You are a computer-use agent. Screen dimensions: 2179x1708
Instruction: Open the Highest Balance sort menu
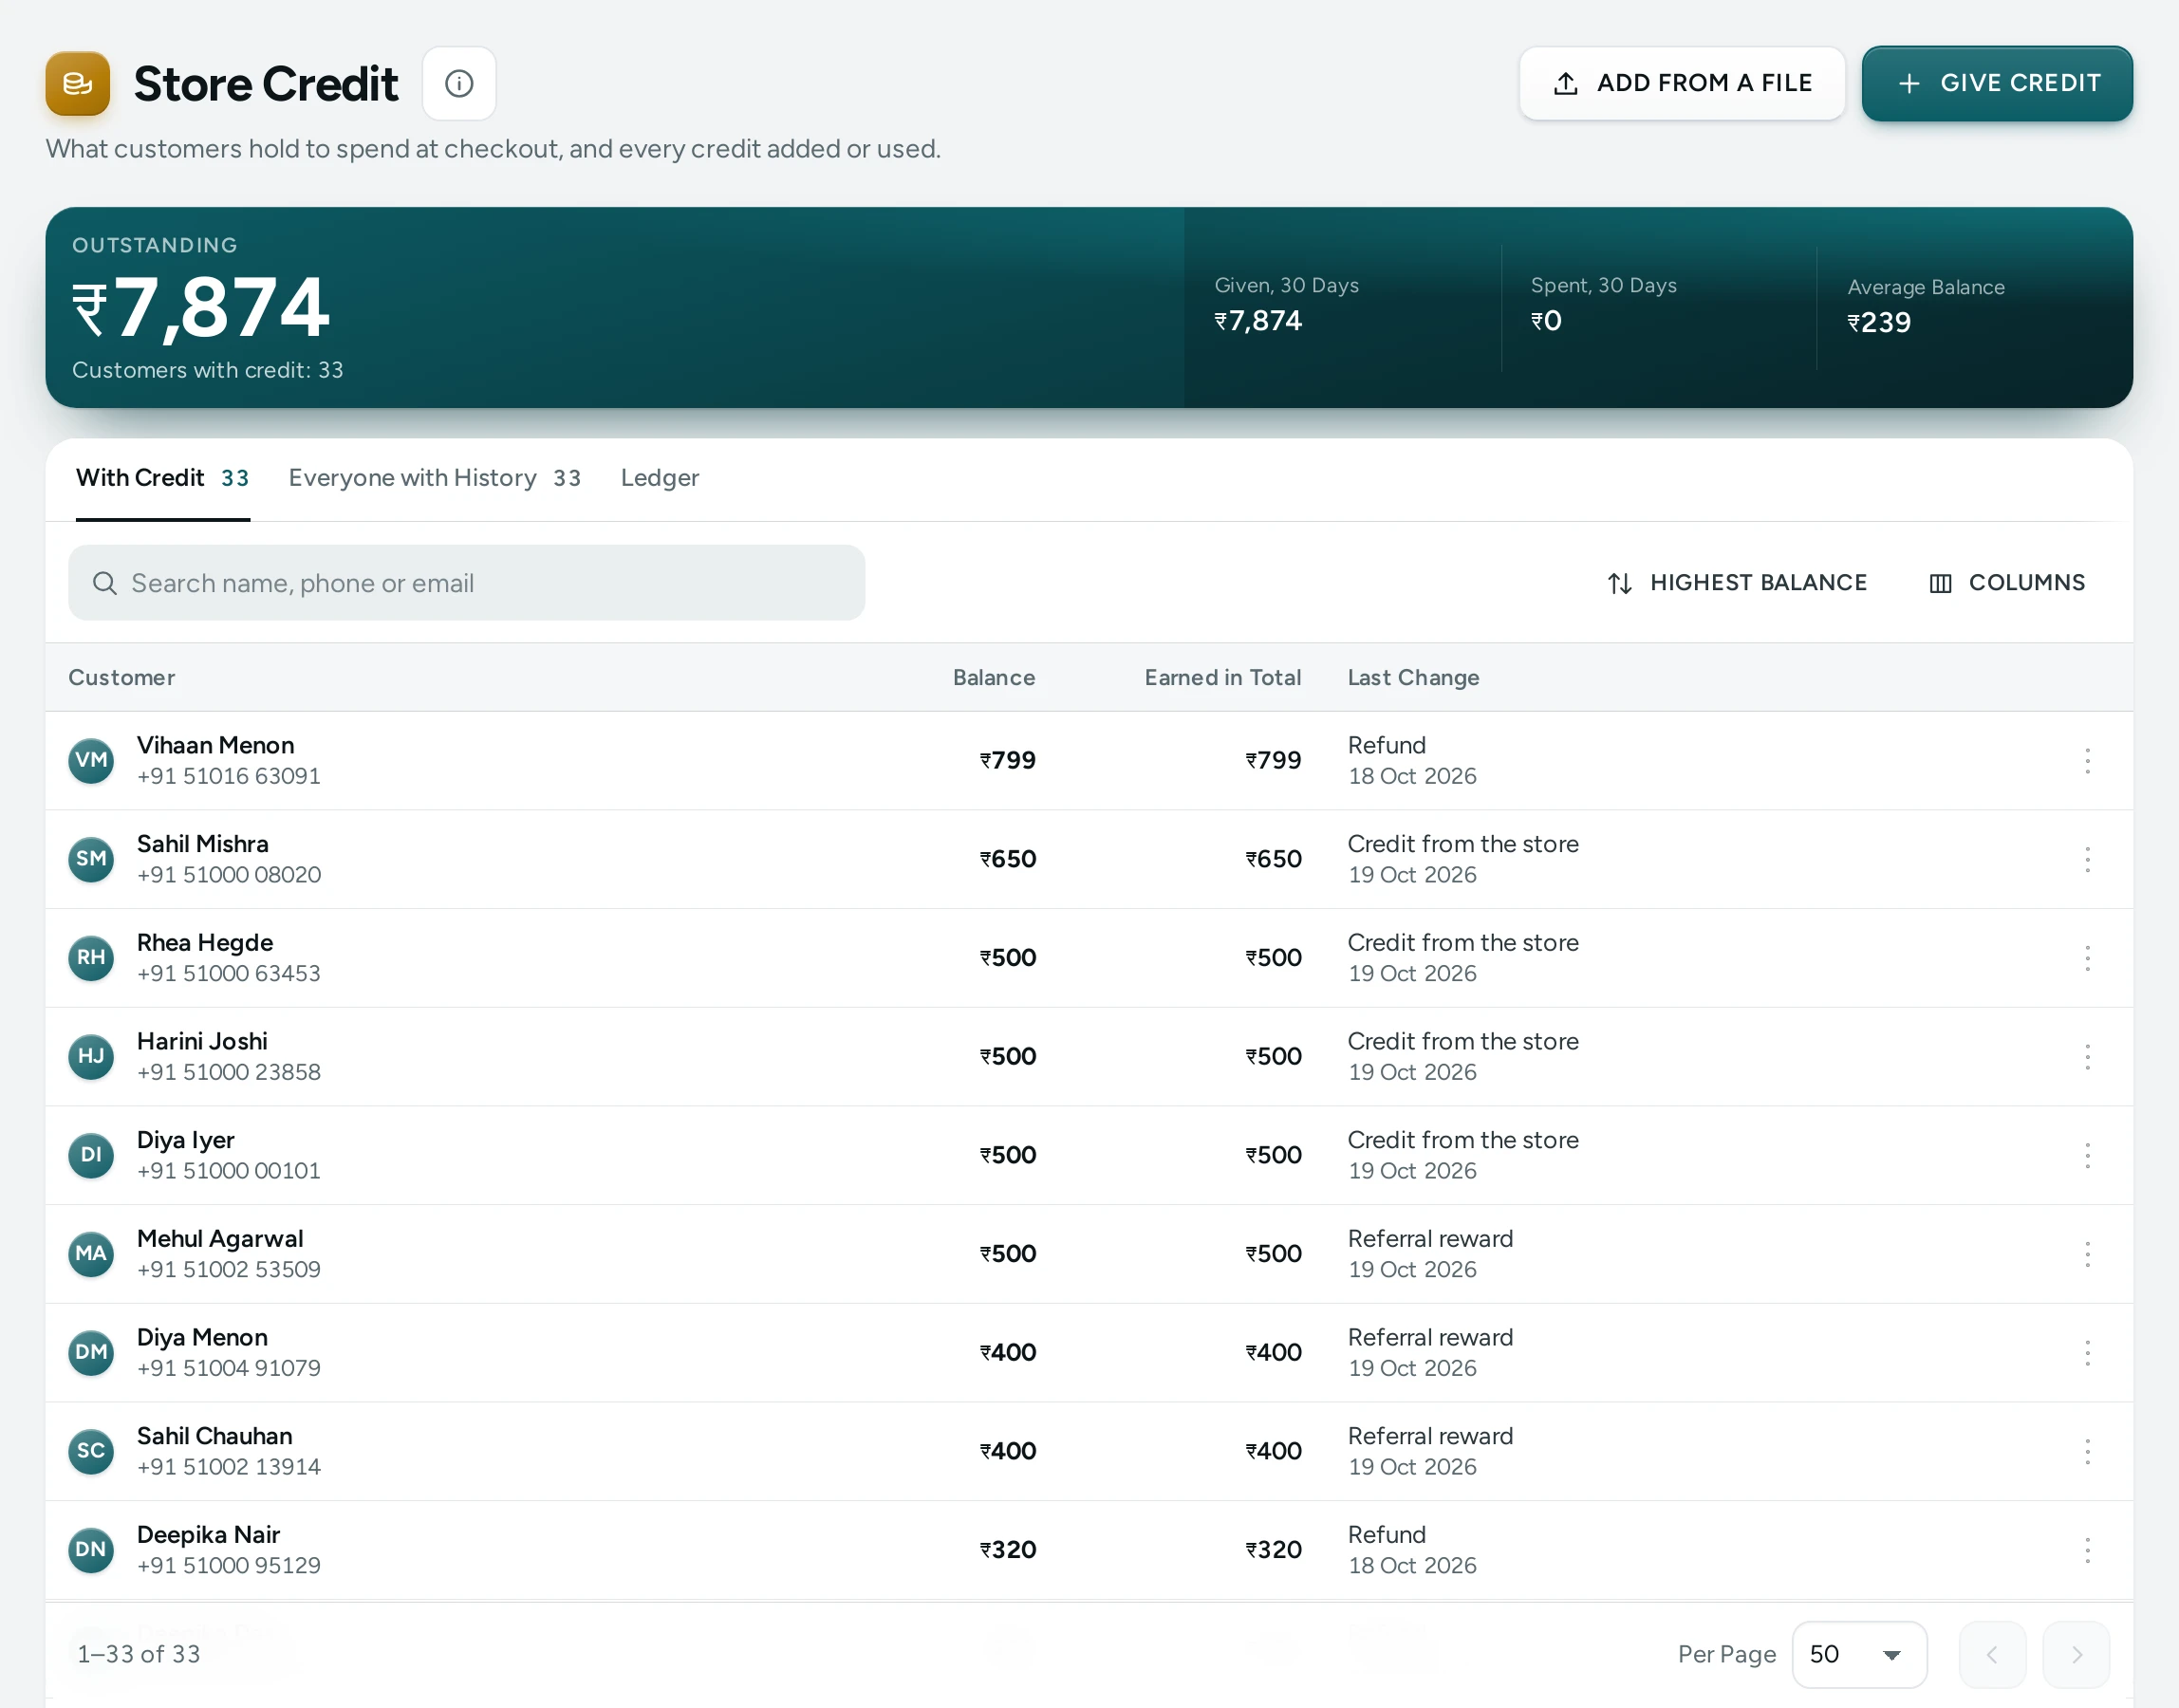pyautogui.click(x=1737, y=583)
